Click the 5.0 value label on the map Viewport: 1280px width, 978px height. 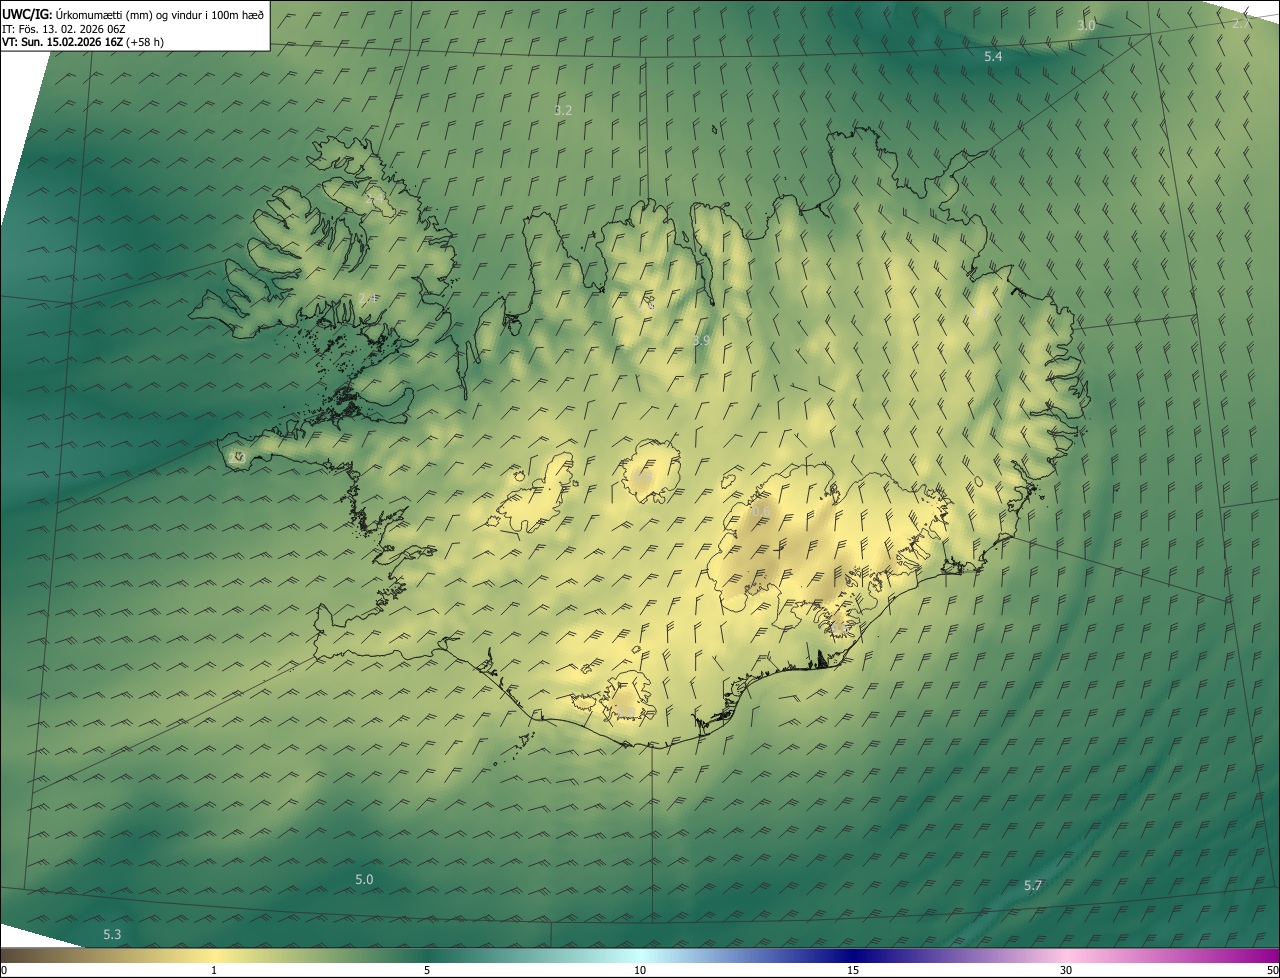364,879
